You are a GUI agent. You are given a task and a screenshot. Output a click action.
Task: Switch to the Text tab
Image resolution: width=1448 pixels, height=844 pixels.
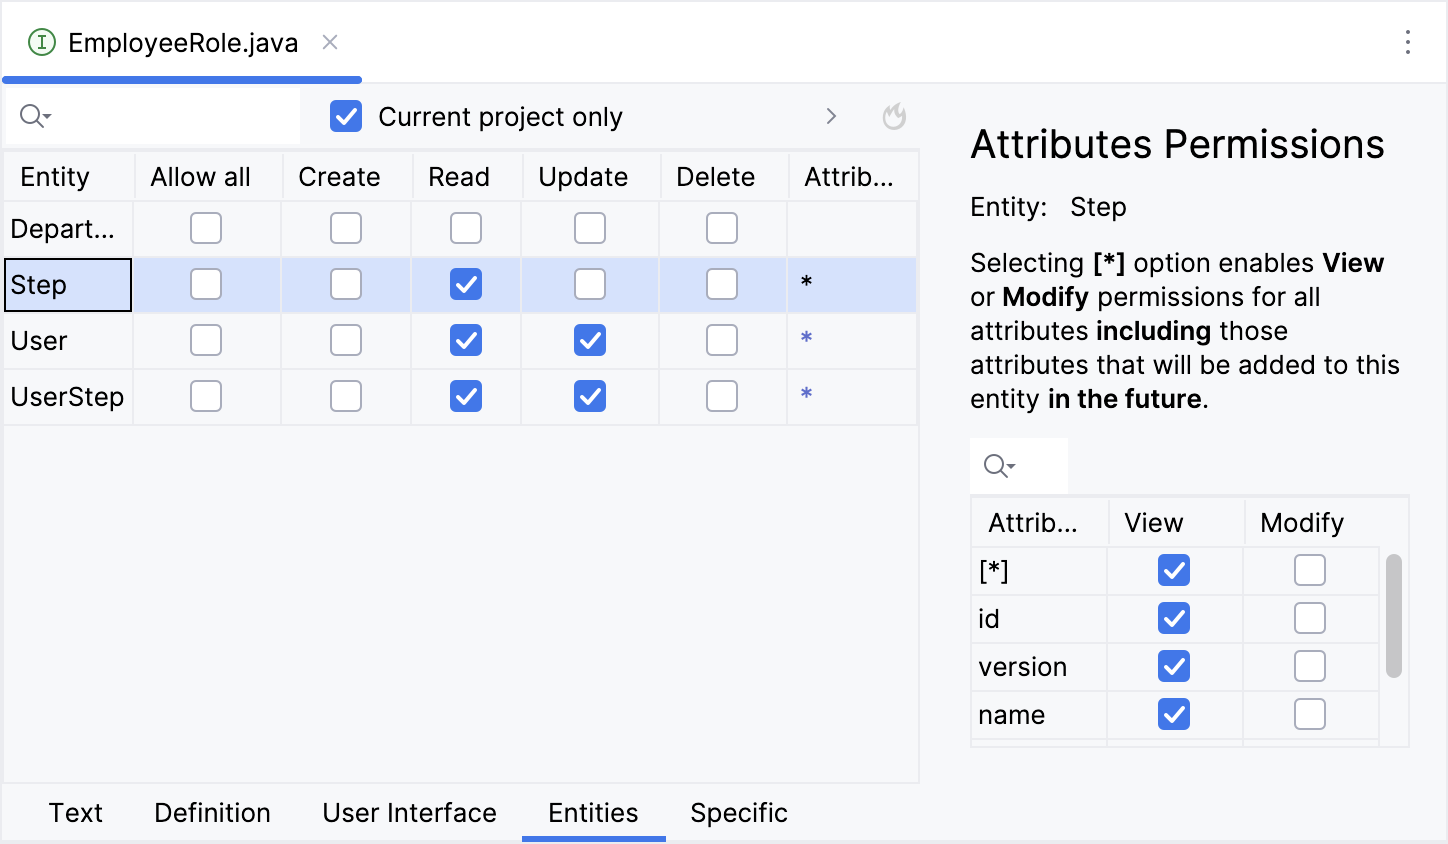tap(76, 813)
